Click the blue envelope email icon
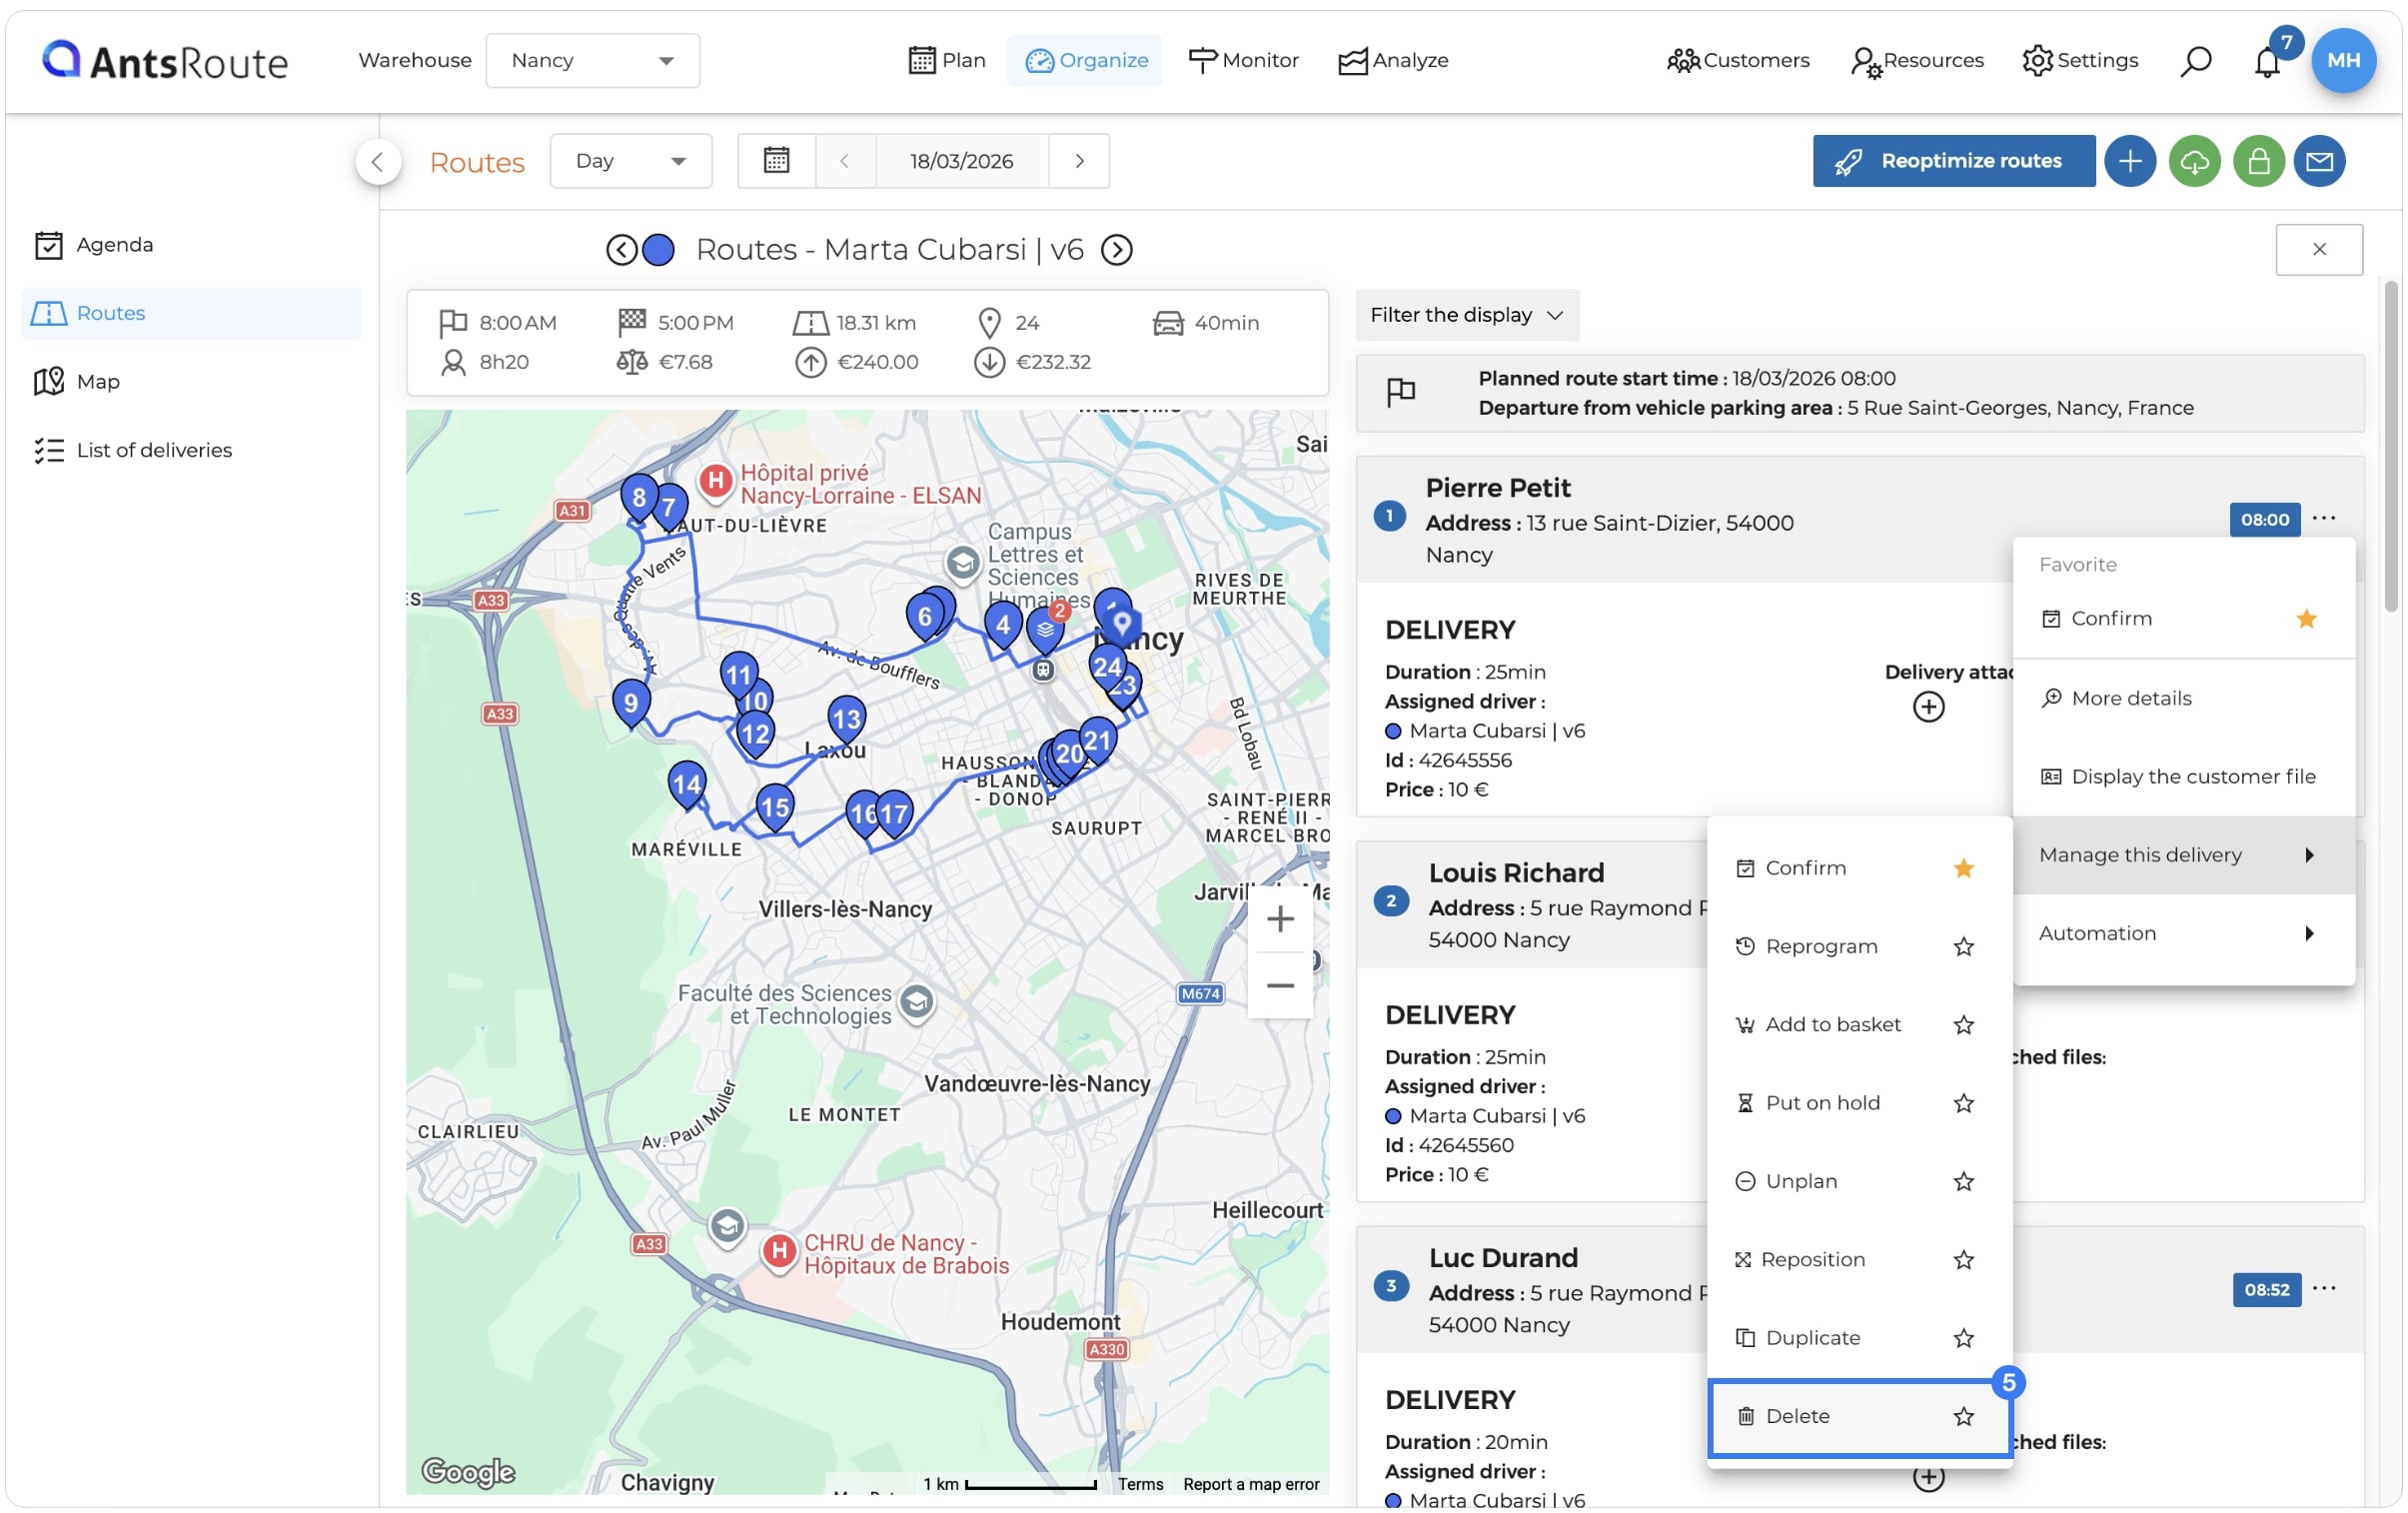 click(2319, 161)
